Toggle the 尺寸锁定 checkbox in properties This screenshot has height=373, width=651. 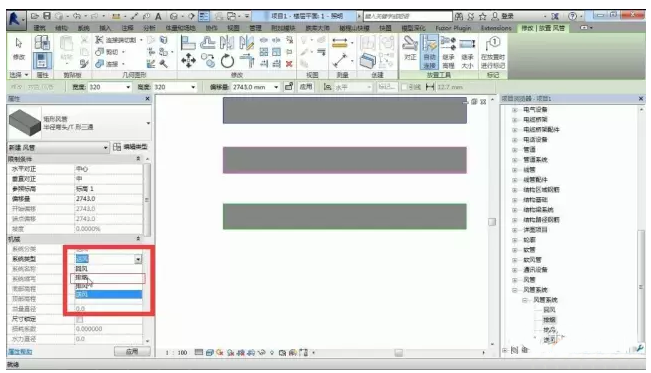[x=79, y=319]
